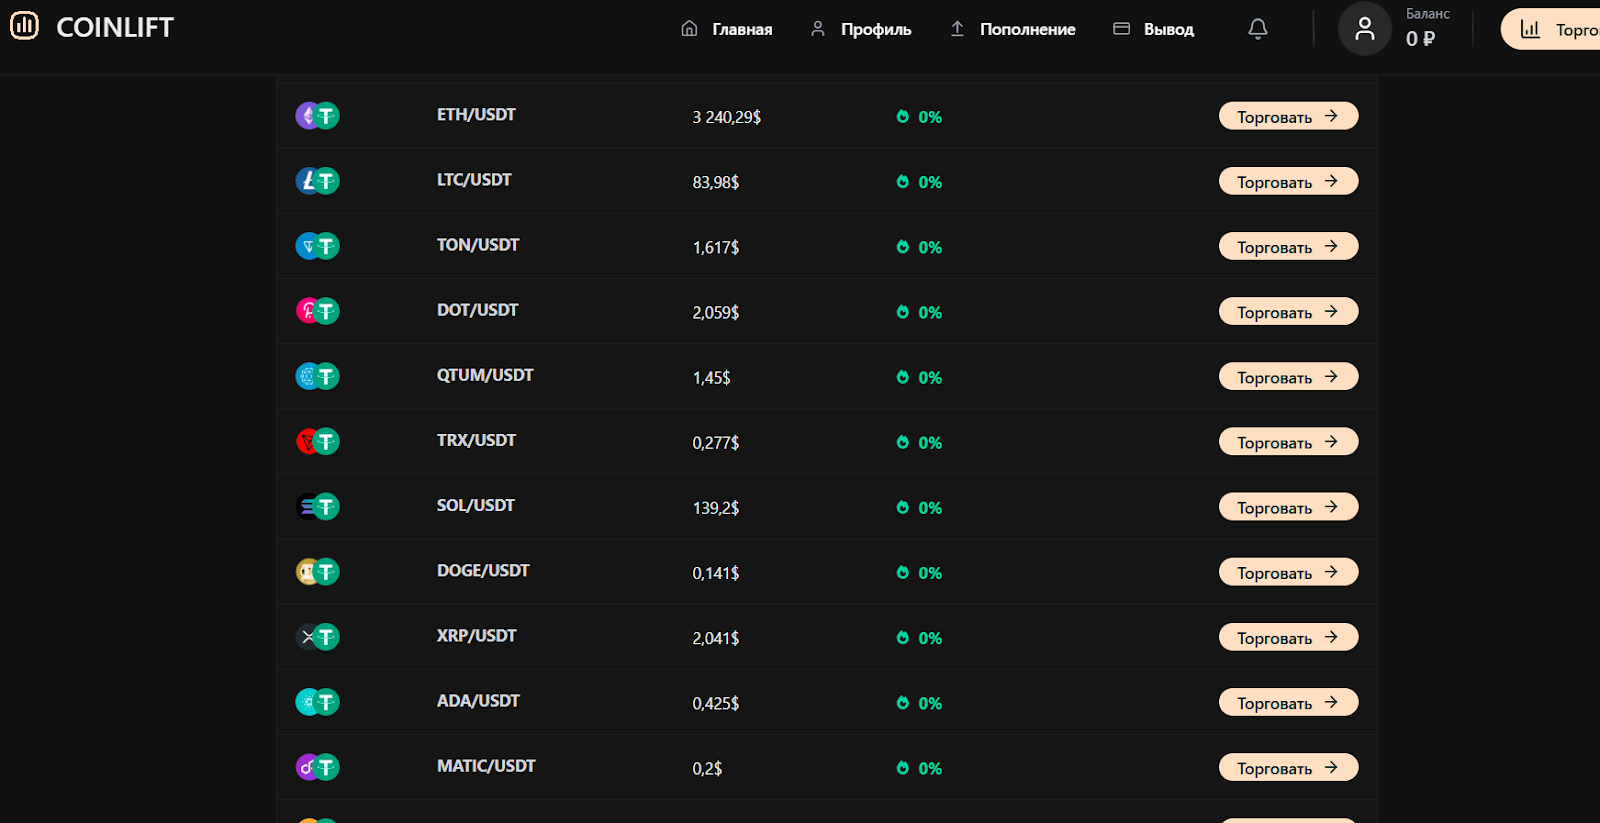Click the DOT/USDT pair name
1600x823 pixels.
477,310
